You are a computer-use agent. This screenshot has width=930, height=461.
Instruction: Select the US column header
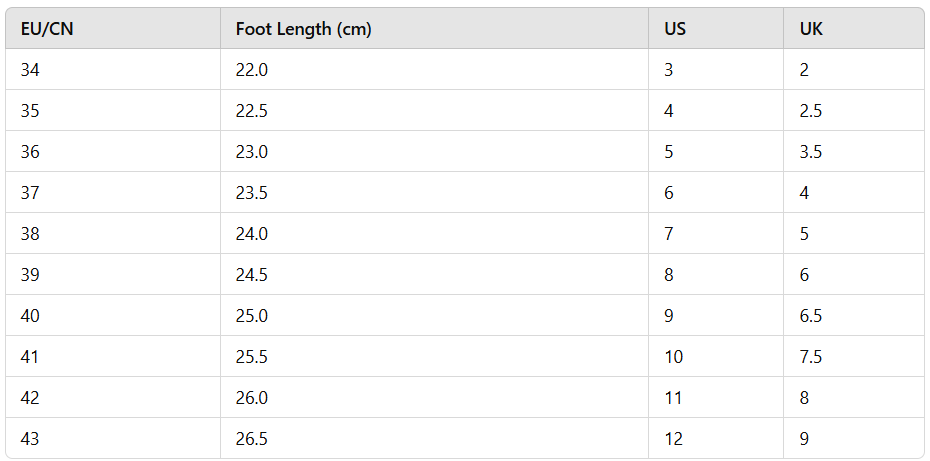[675, 29]
